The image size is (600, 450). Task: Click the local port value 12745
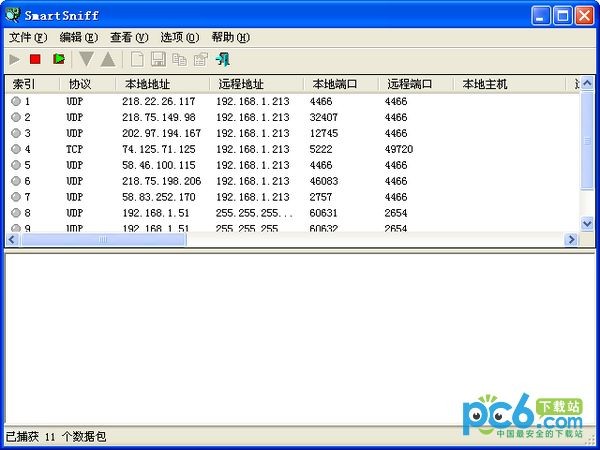point(323,133)
